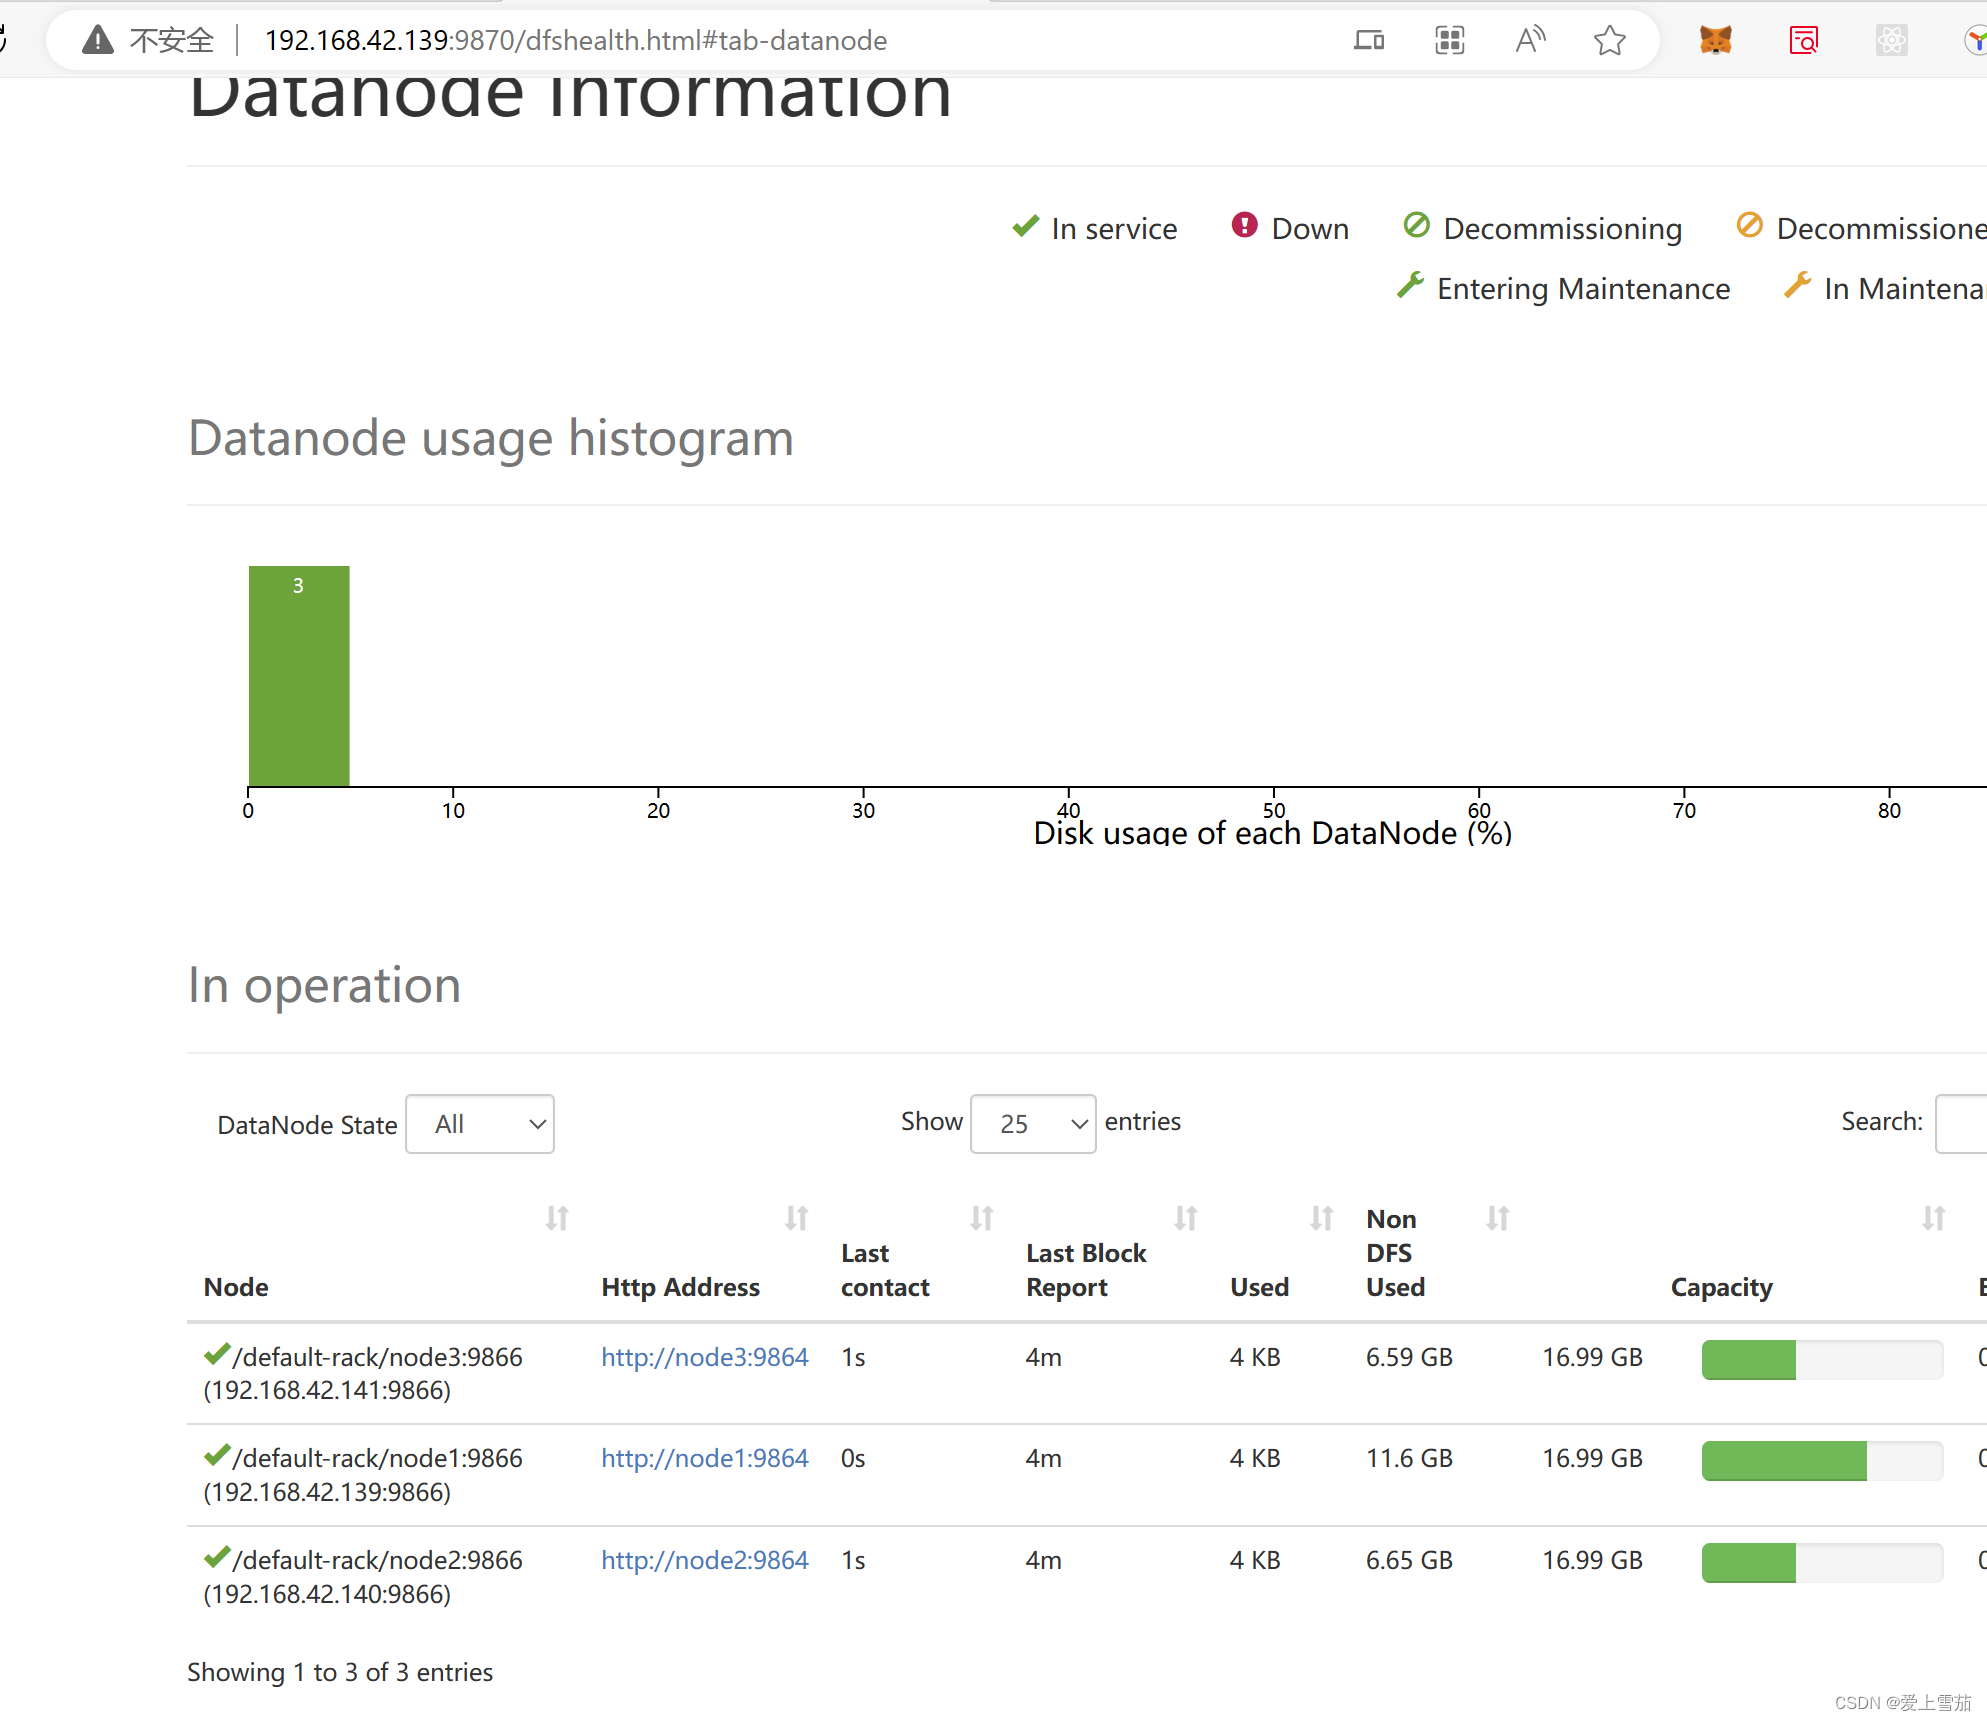Click the not-secure warning triangle icon

coord(97,40)
